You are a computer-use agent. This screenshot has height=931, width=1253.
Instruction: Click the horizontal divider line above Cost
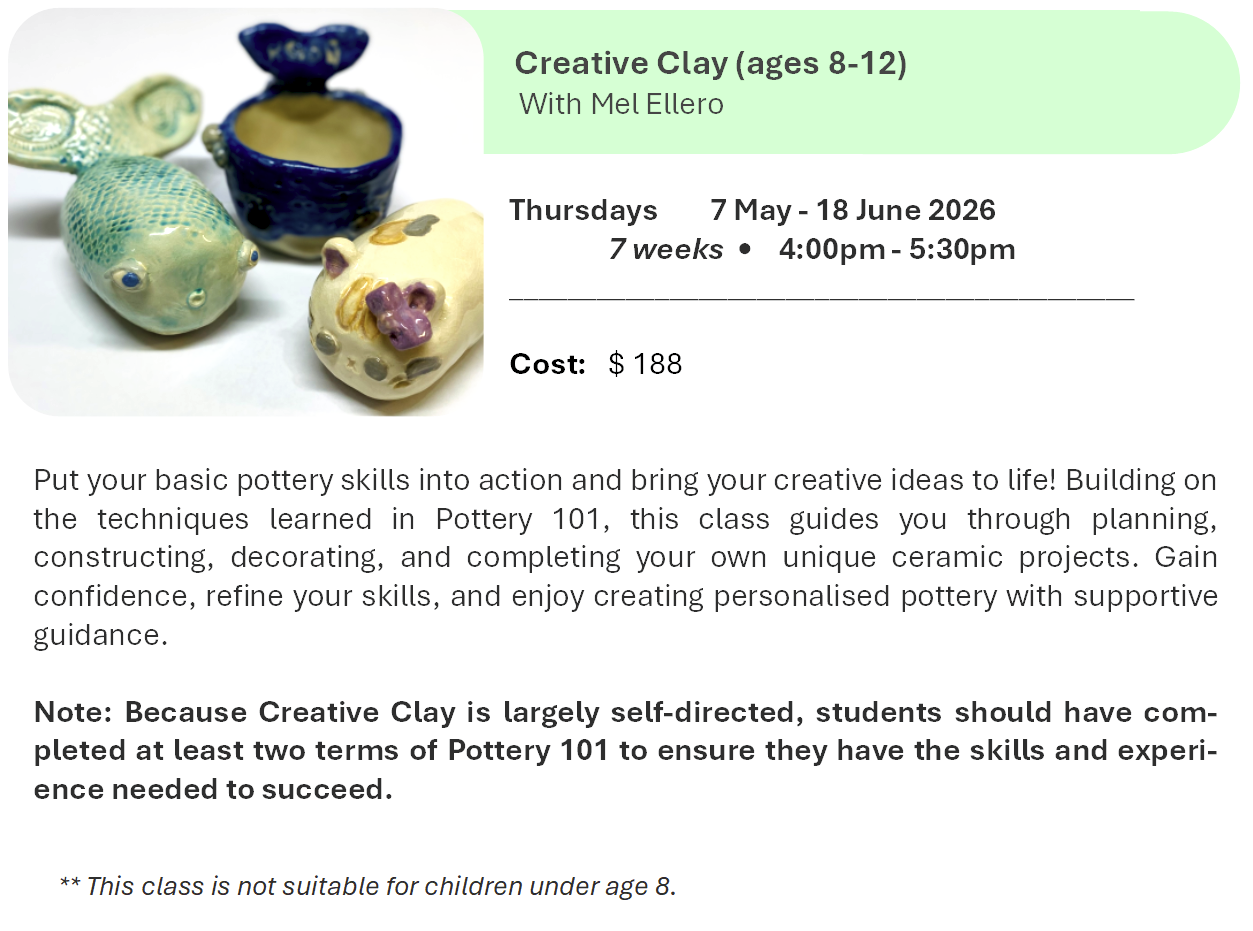coord(820,297)
